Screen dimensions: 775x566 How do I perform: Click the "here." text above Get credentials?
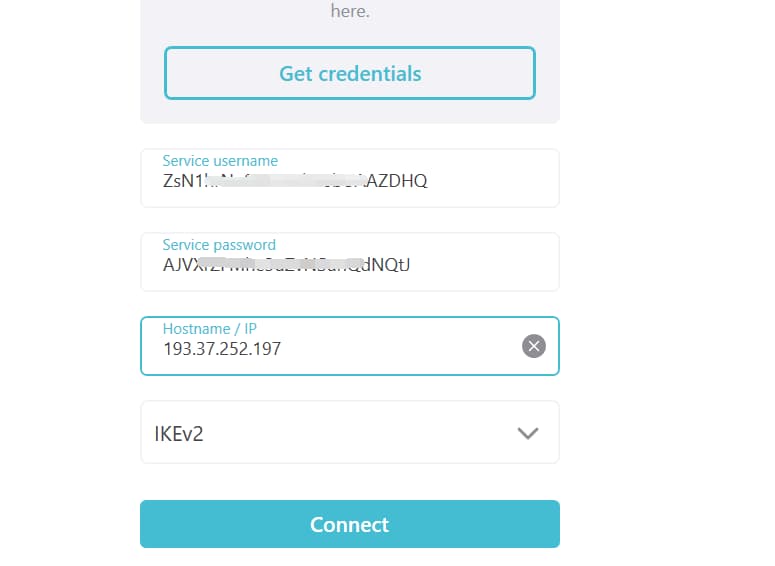350,12
